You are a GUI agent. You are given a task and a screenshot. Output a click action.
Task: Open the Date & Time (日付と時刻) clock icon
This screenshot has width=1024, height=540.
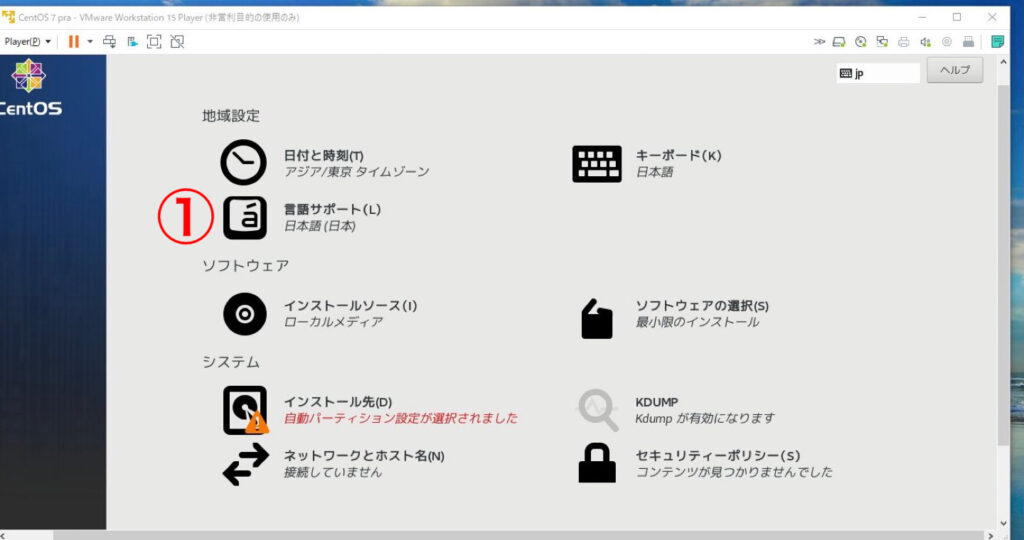point(243,162)
